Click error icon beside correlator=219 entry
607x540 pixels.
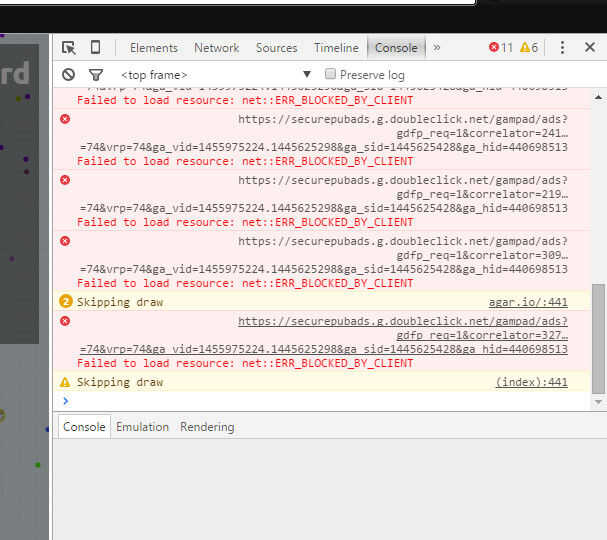[65, 180]
